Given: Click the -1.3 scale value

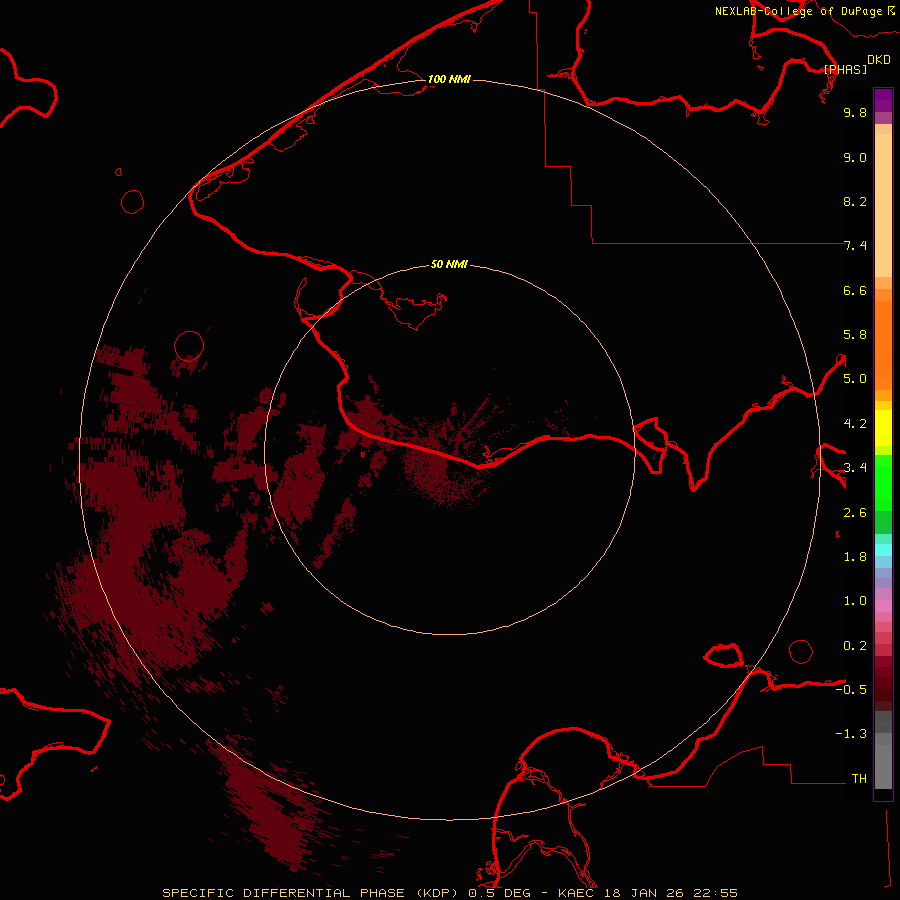Looking at the screenshot, I should (x=851, y=734).
